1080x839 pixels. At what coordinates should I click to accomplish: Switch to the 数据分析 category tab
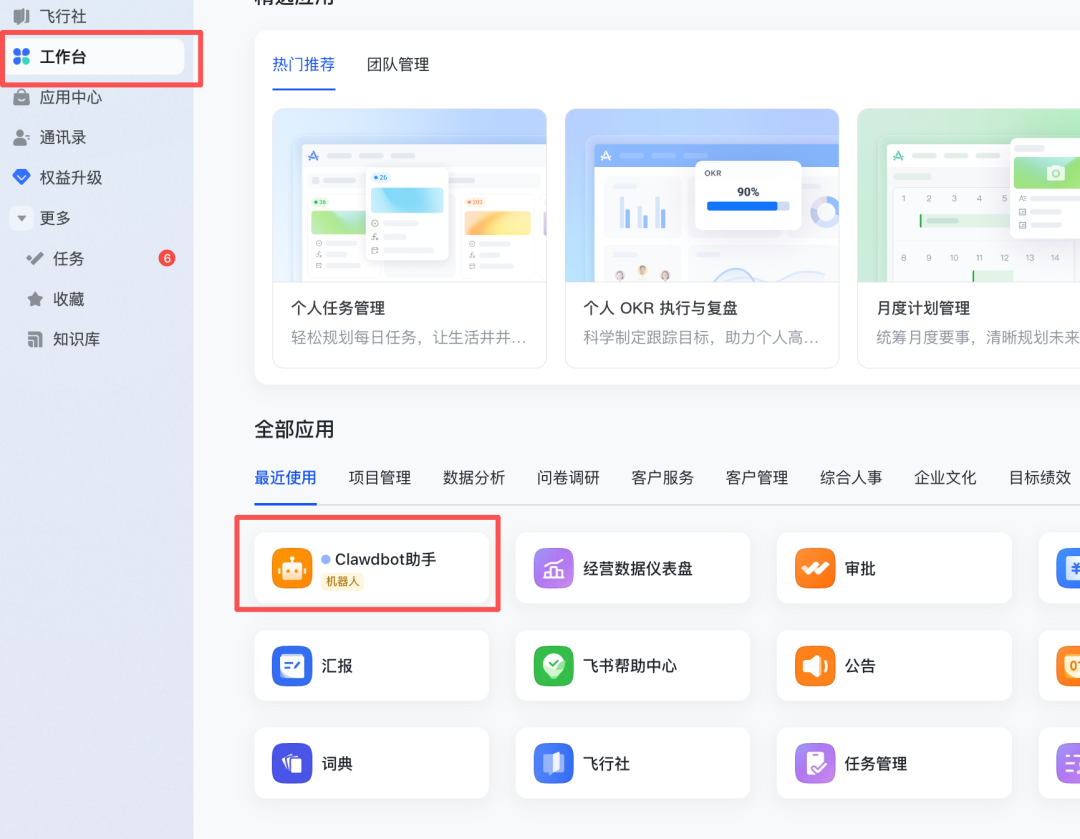tap(473, 478)
